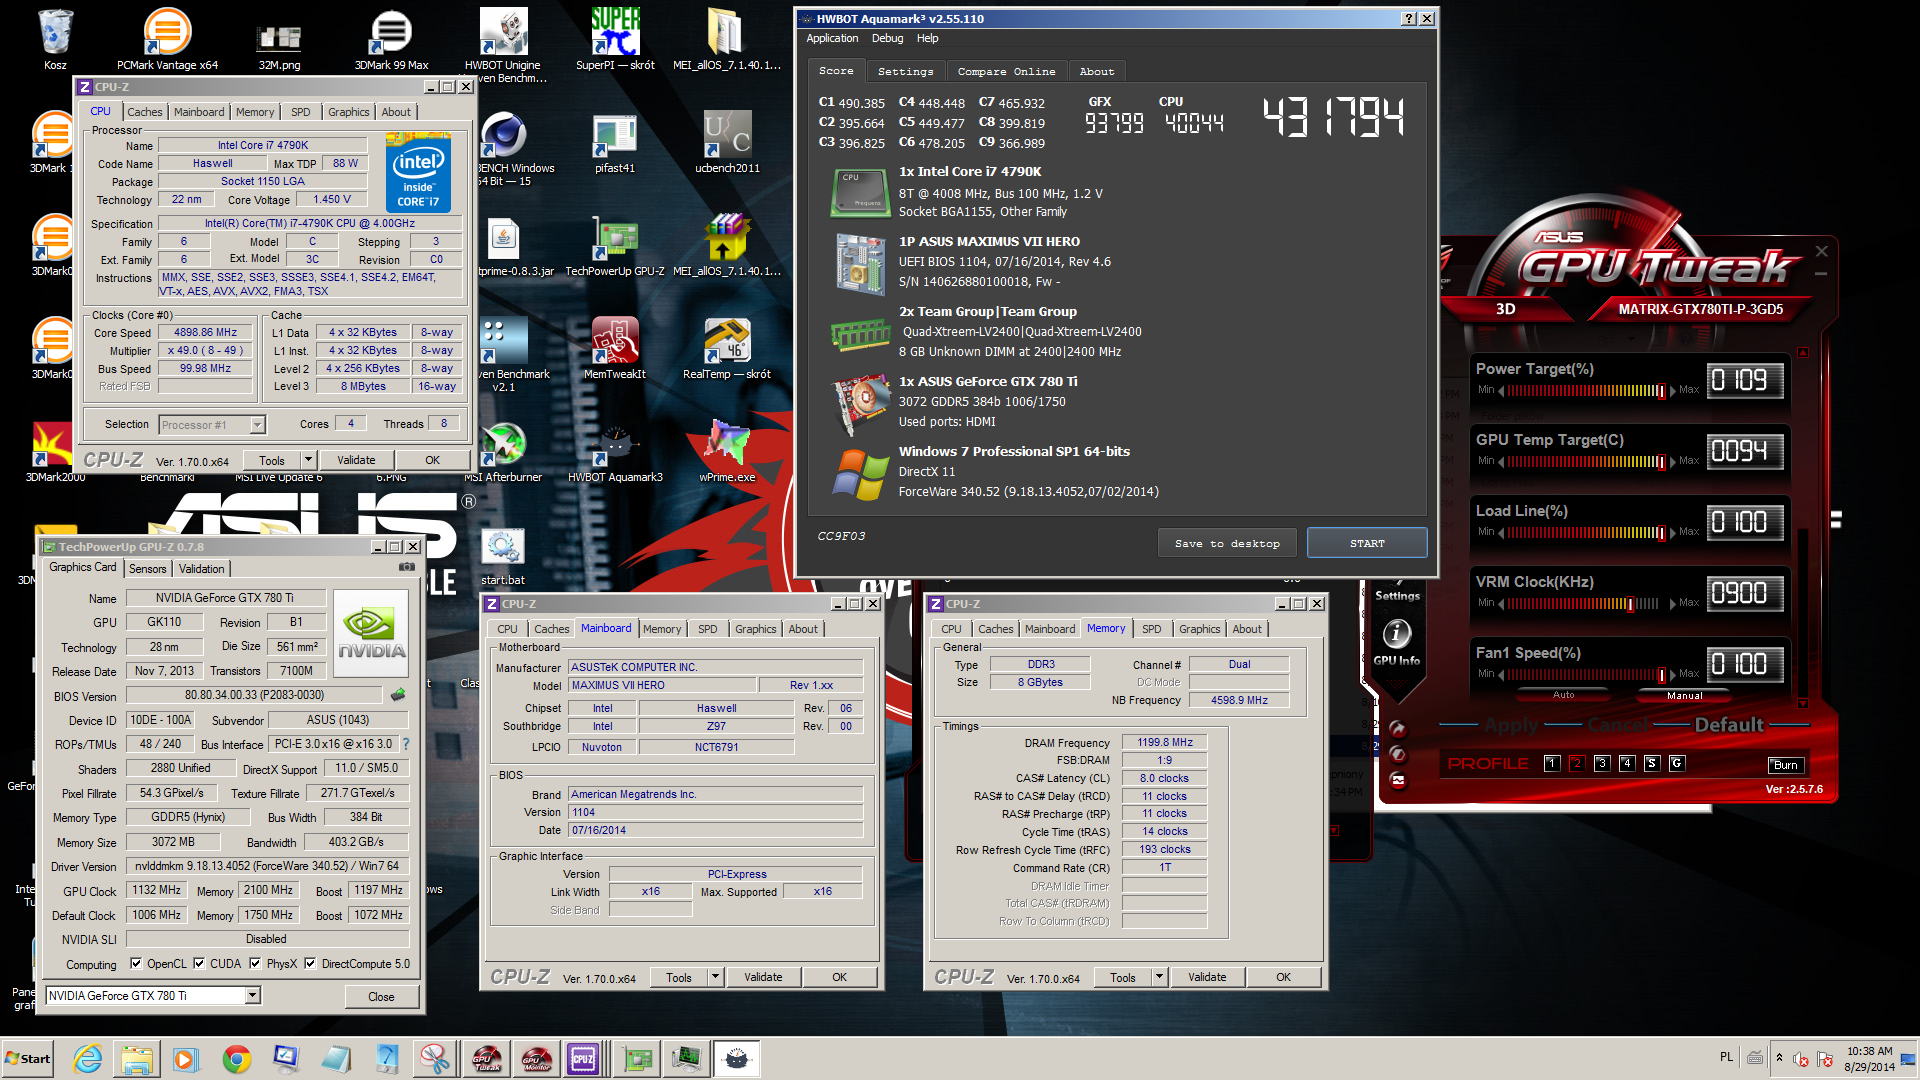
Task: Expand the NVIDIA GeForce GTX 780 Ti dropdown
Action: tap(253, 995)
